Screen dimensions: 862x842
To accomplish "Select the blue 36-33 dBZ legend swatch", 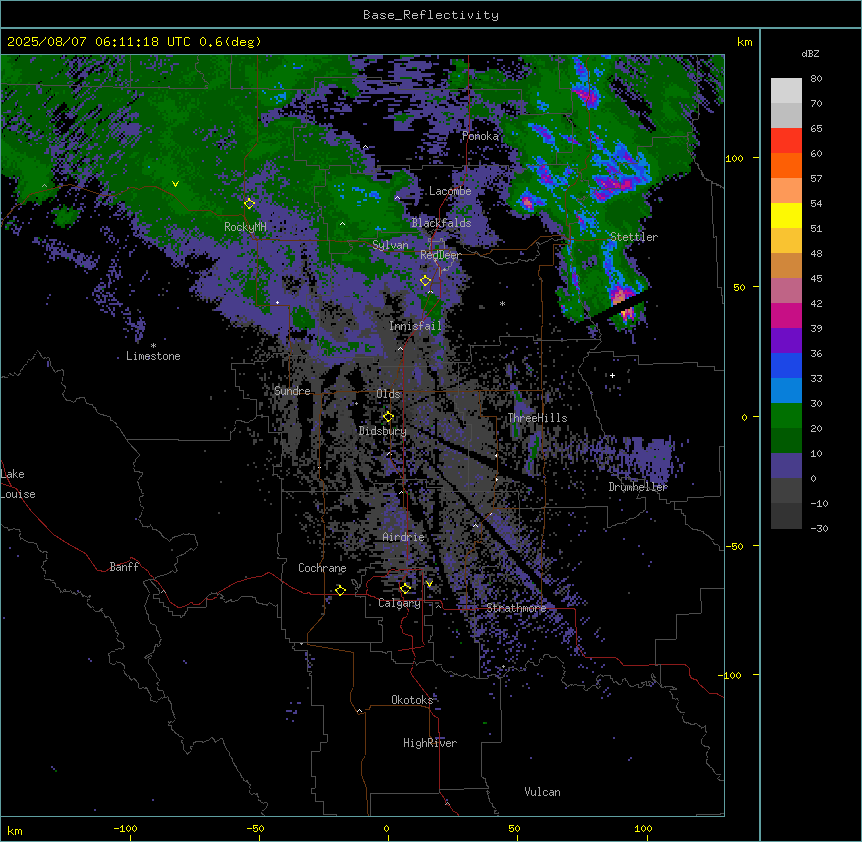I will (786, 366).
